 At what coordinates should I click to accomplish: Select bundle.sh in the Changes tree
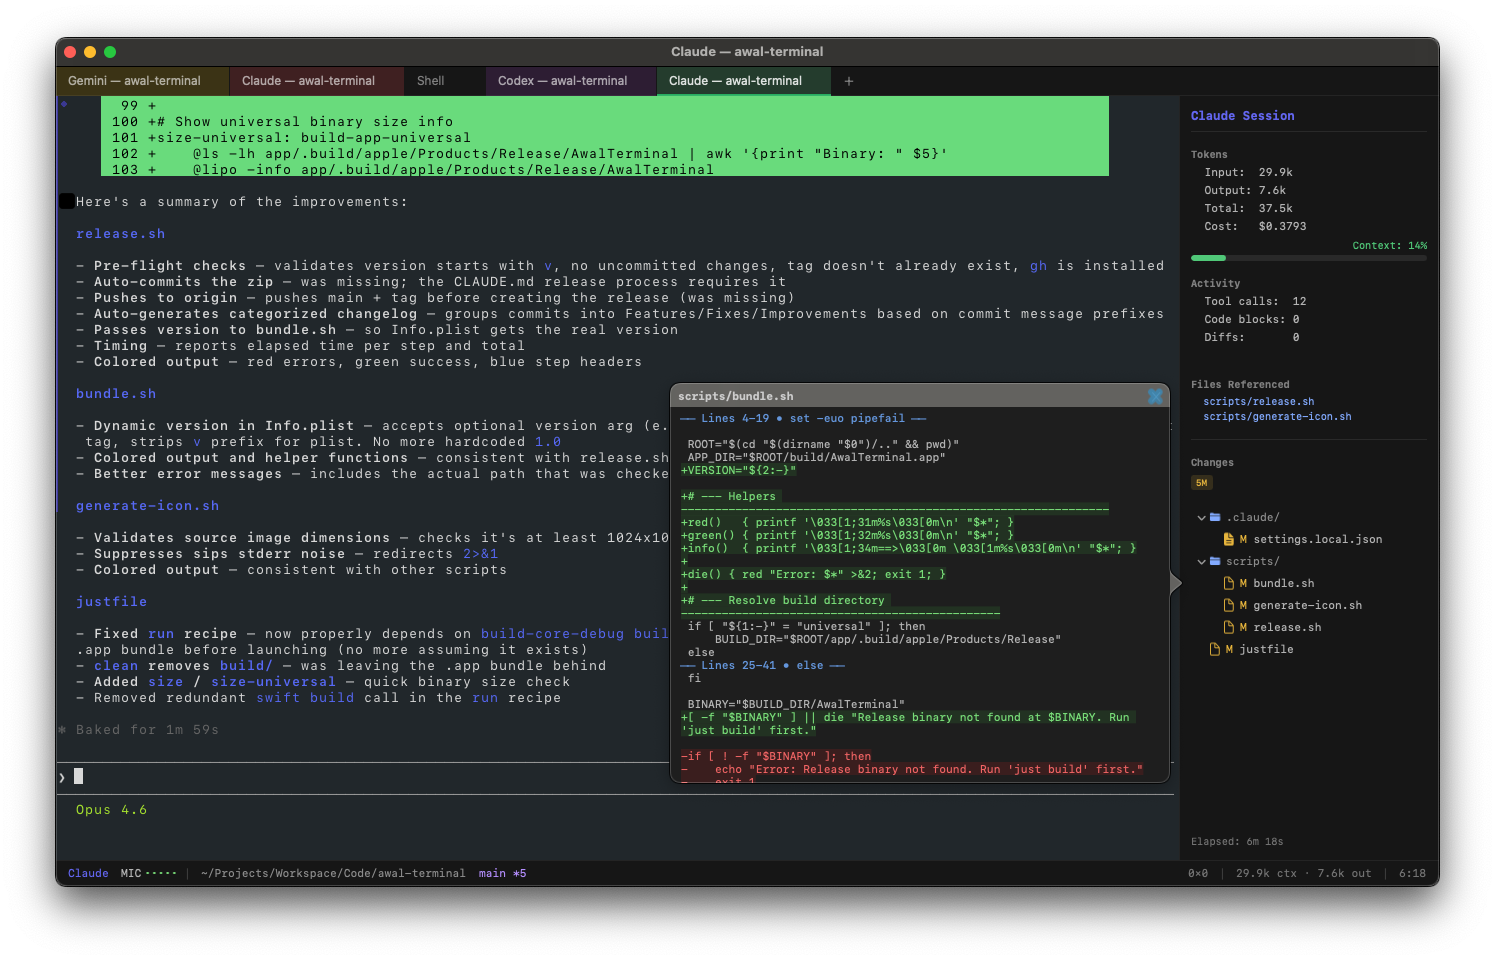pyautogui.click(x=1283, y=583)
